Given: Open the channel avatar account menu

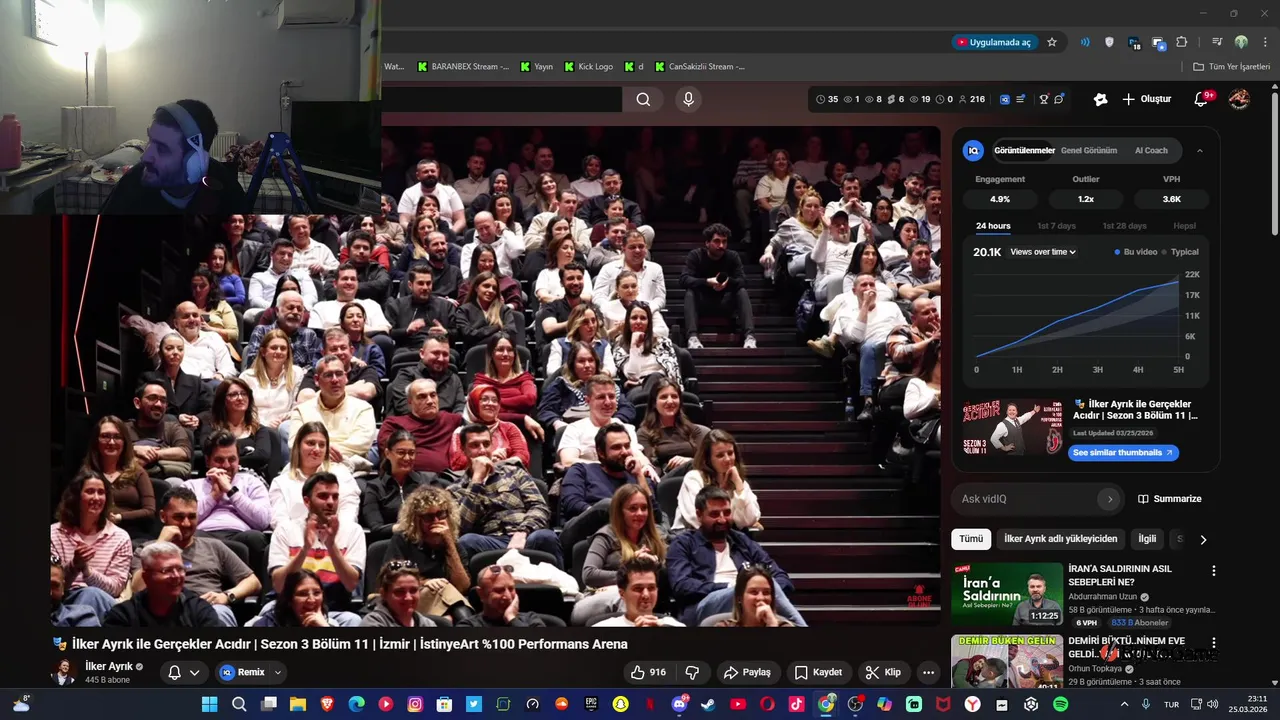Looking at the screenshot, I should coord(1239,99).
